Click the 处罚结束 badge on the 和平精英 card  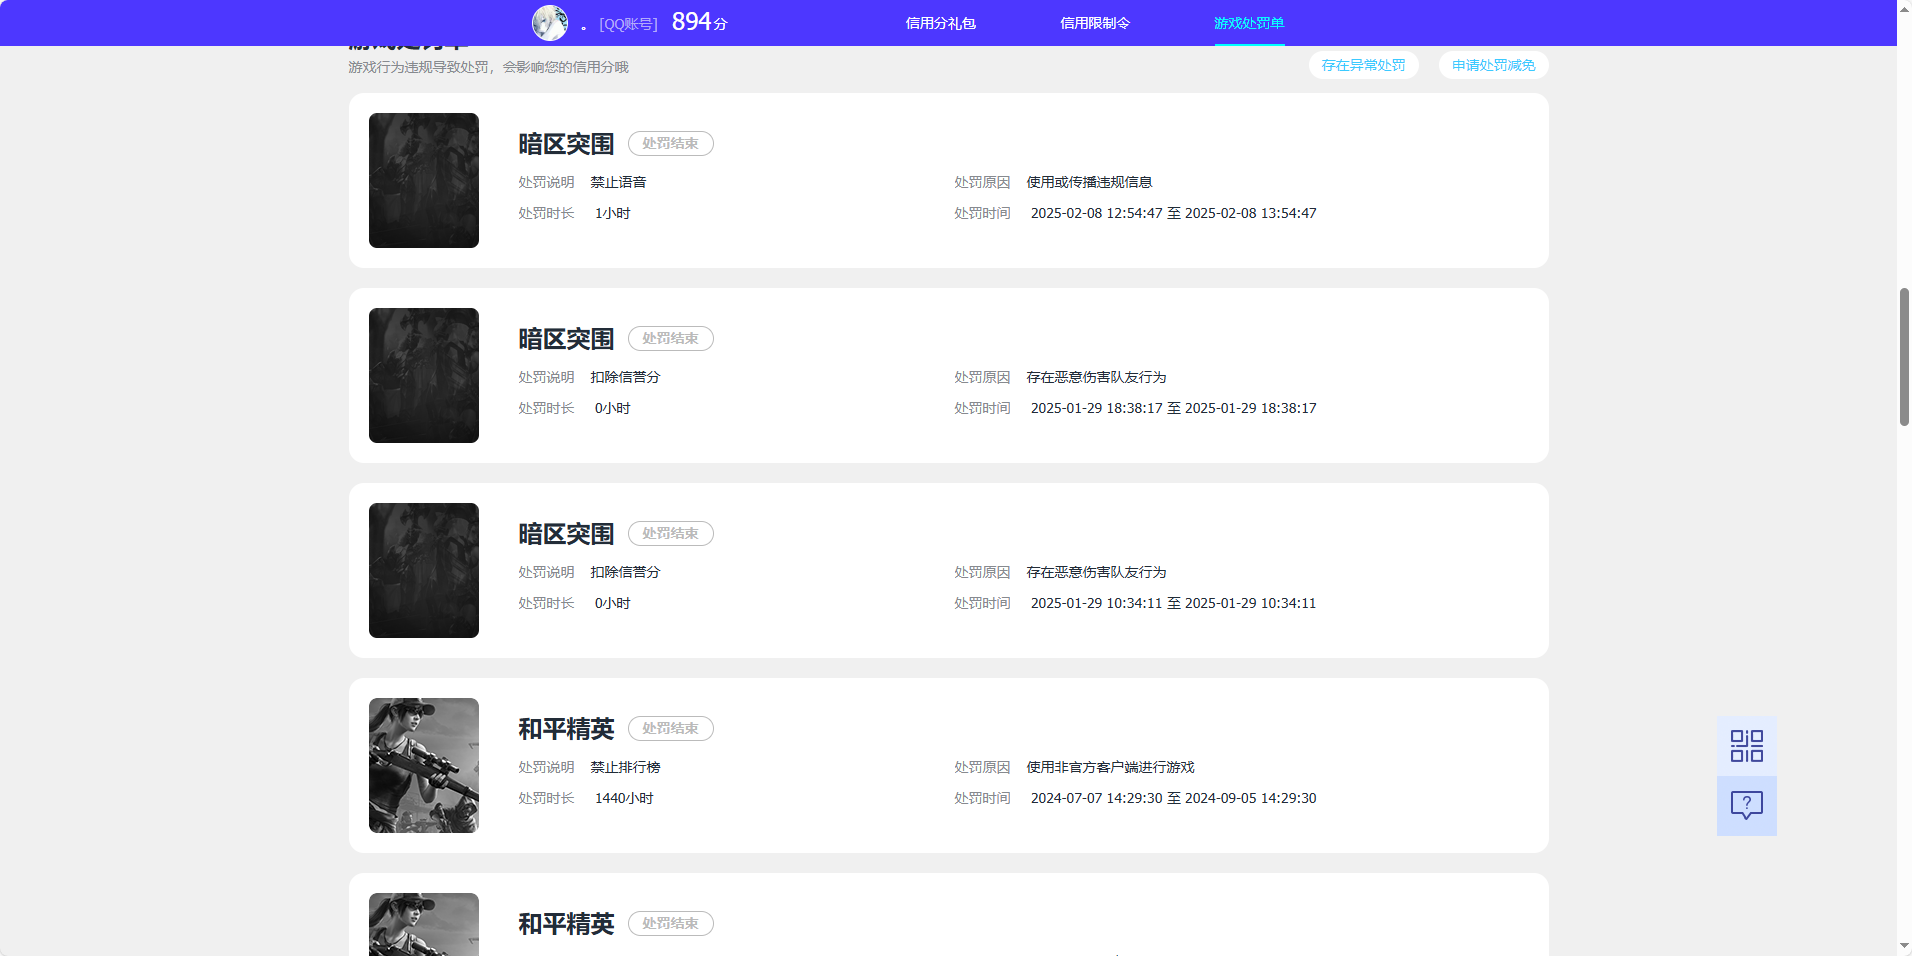pyautogui.click(x=670, y=728)
